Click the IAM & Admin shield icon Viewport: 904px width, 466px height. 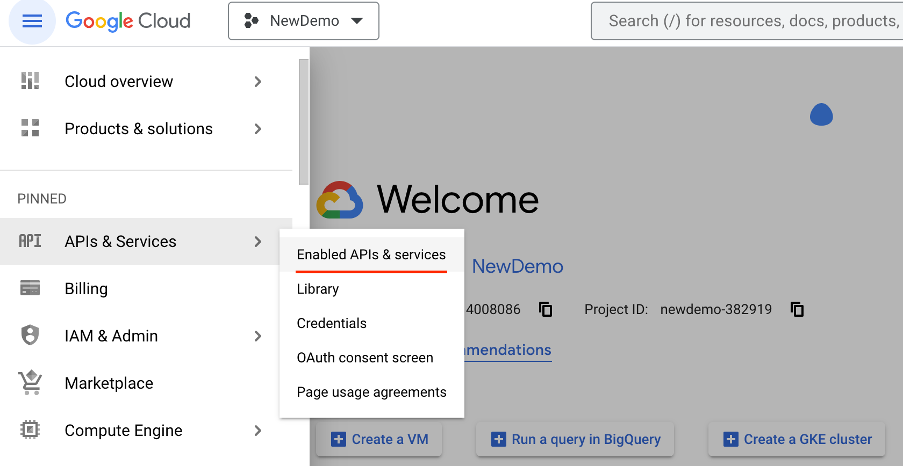point(30,336)
